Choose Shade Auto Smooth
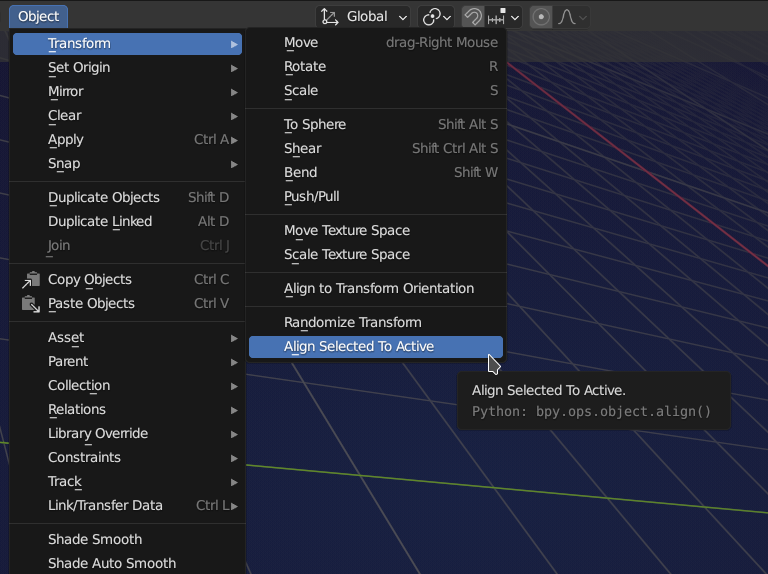 [127, 563]
